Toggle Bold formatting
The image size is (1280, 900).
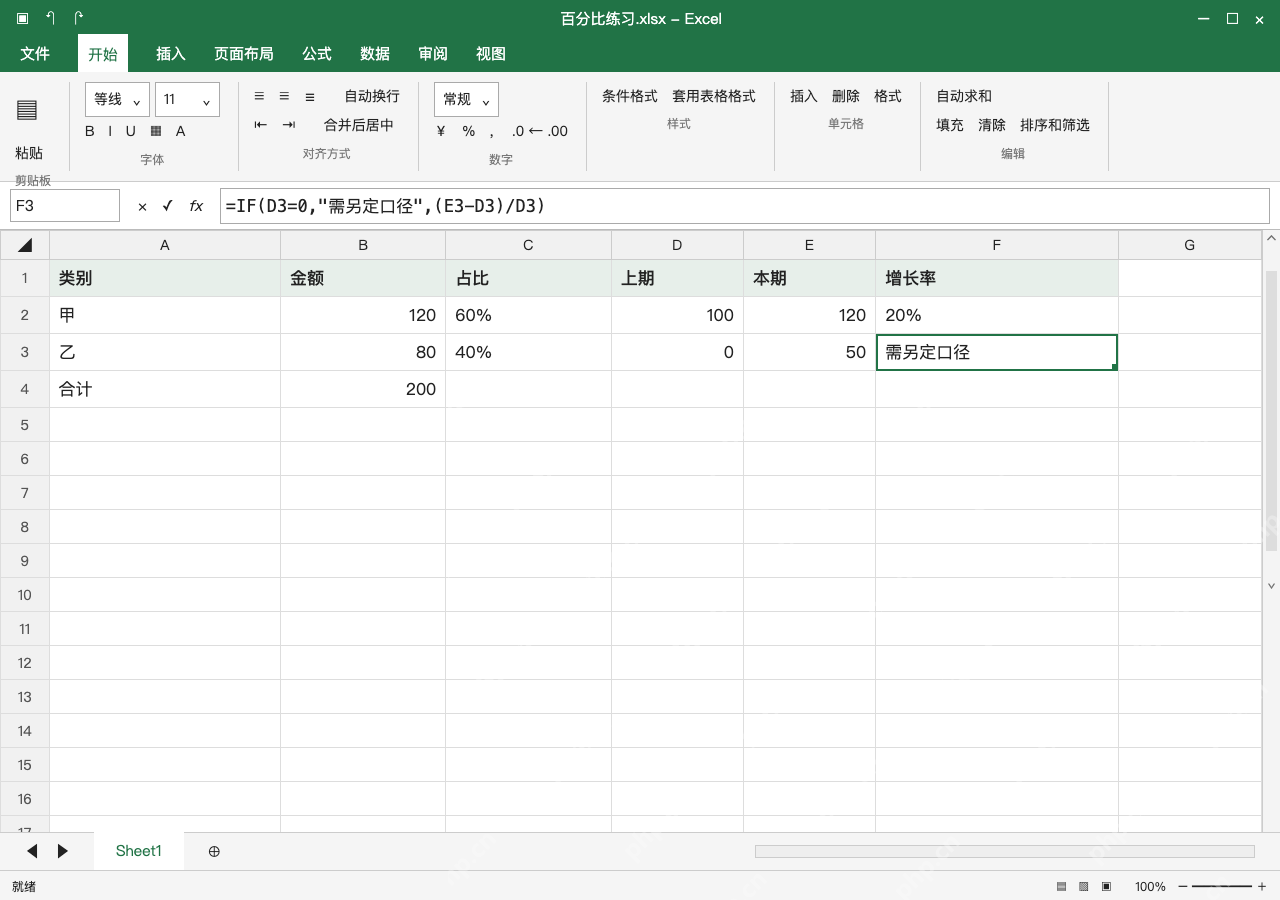(x=90, y=131)
